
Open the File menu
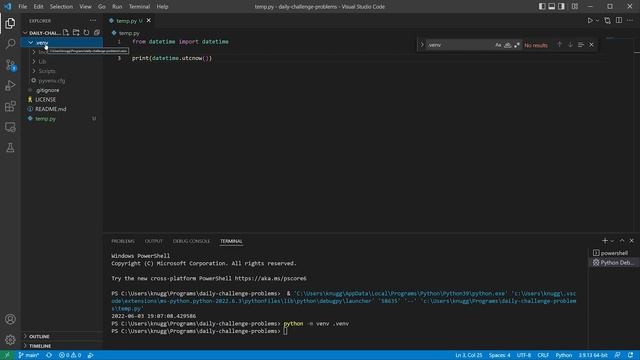pyautogui.click(x=22, y=7)
